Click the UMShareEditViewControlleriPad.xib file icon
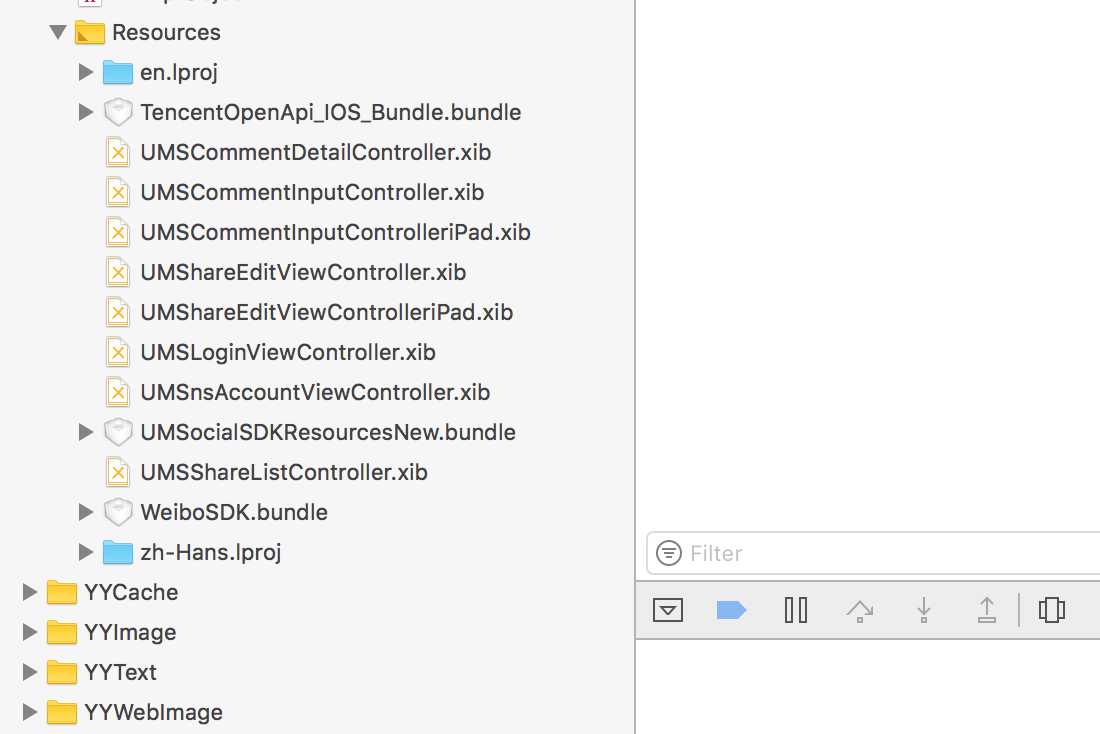1100x734 pixels. [x=118, y=312]
